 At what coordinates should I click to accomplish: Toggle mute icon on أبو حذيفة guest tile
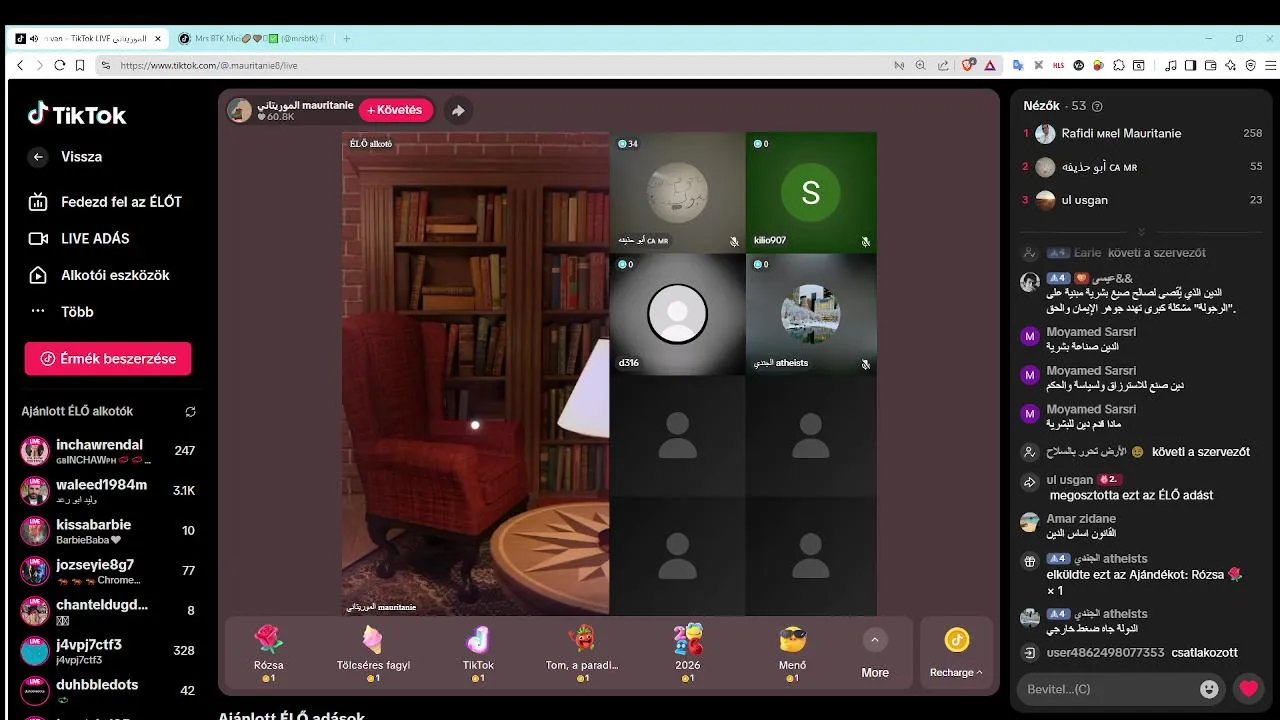(x=734, y=241)
